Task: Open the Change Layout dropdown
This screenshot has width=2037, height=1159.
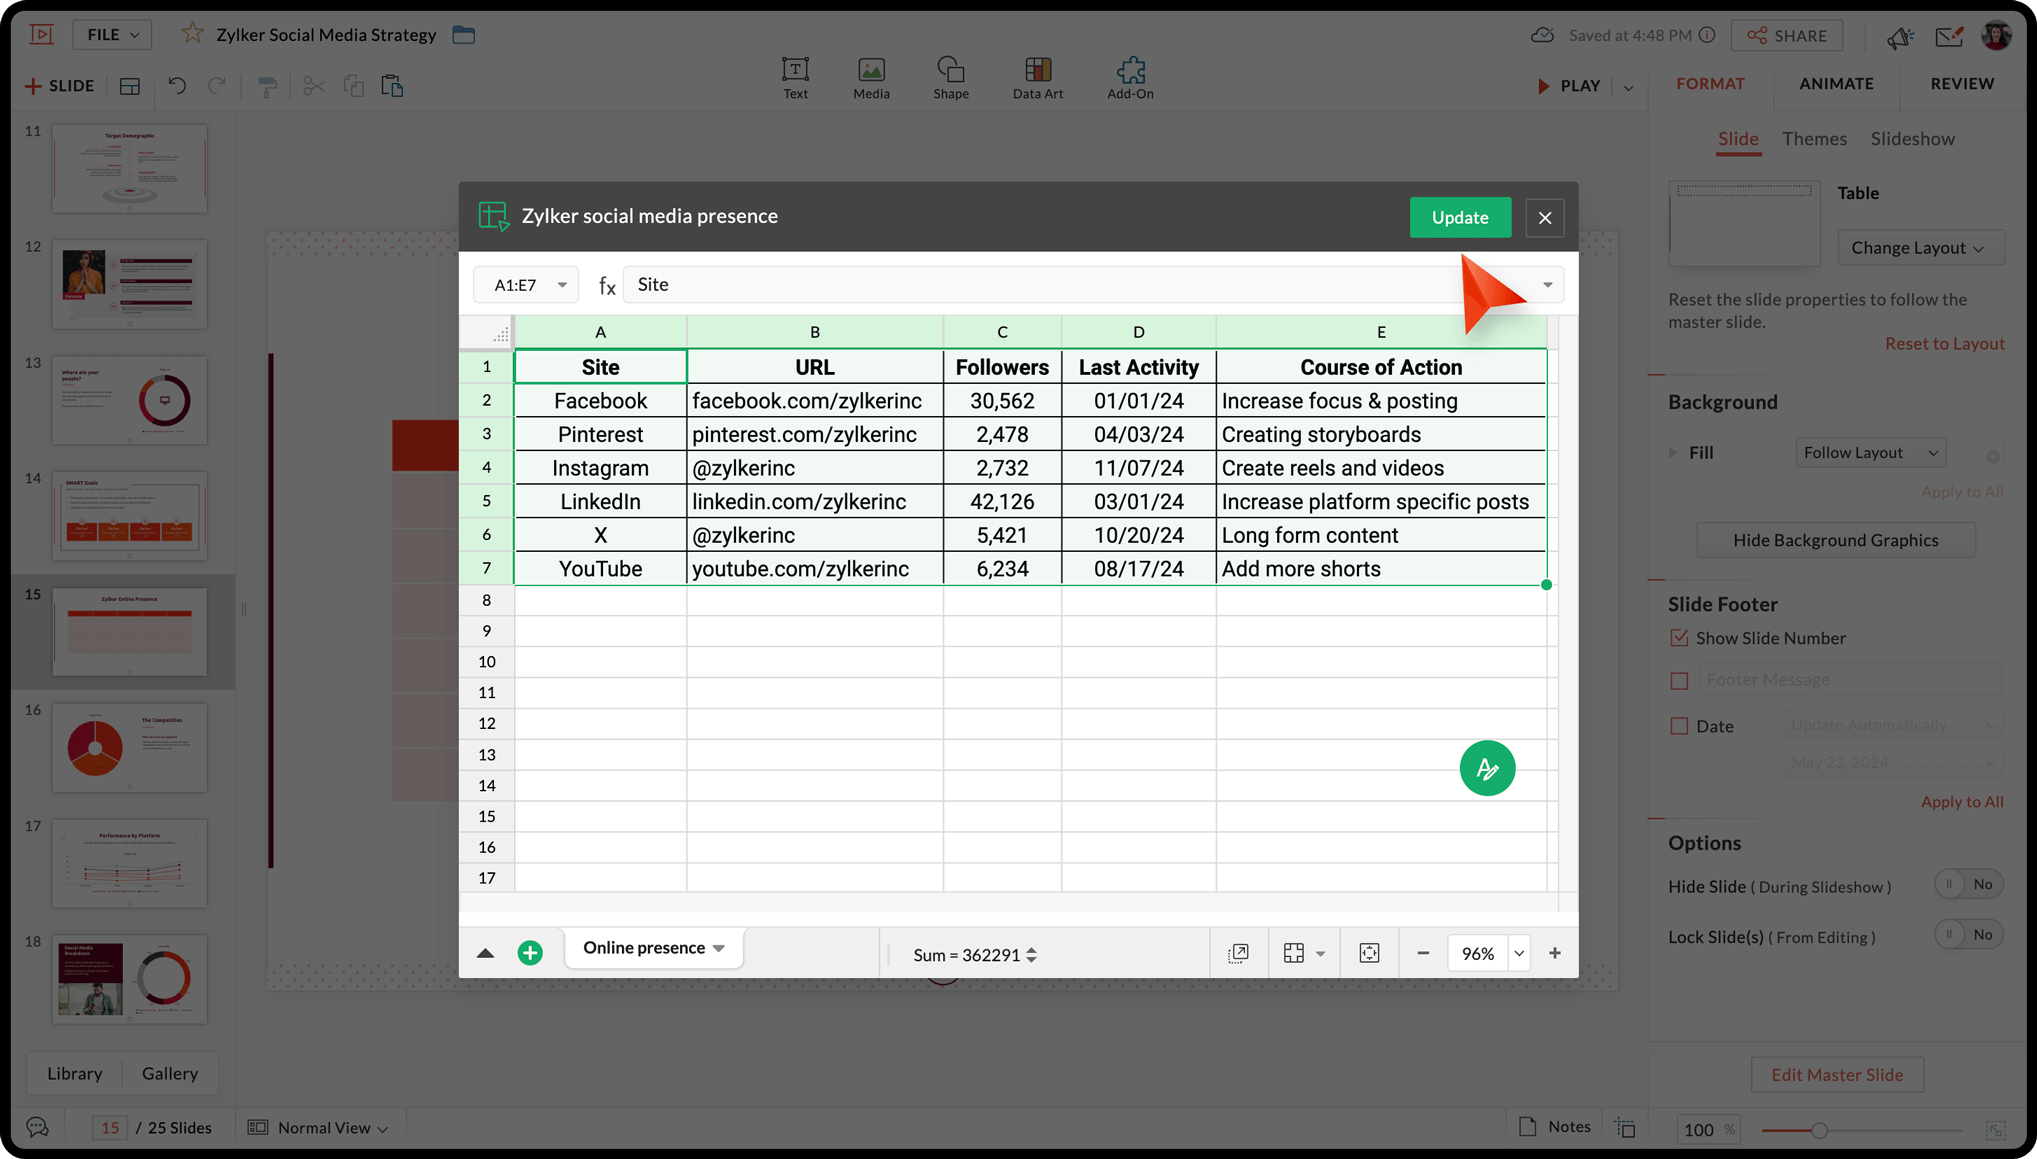Action: 1920,247
